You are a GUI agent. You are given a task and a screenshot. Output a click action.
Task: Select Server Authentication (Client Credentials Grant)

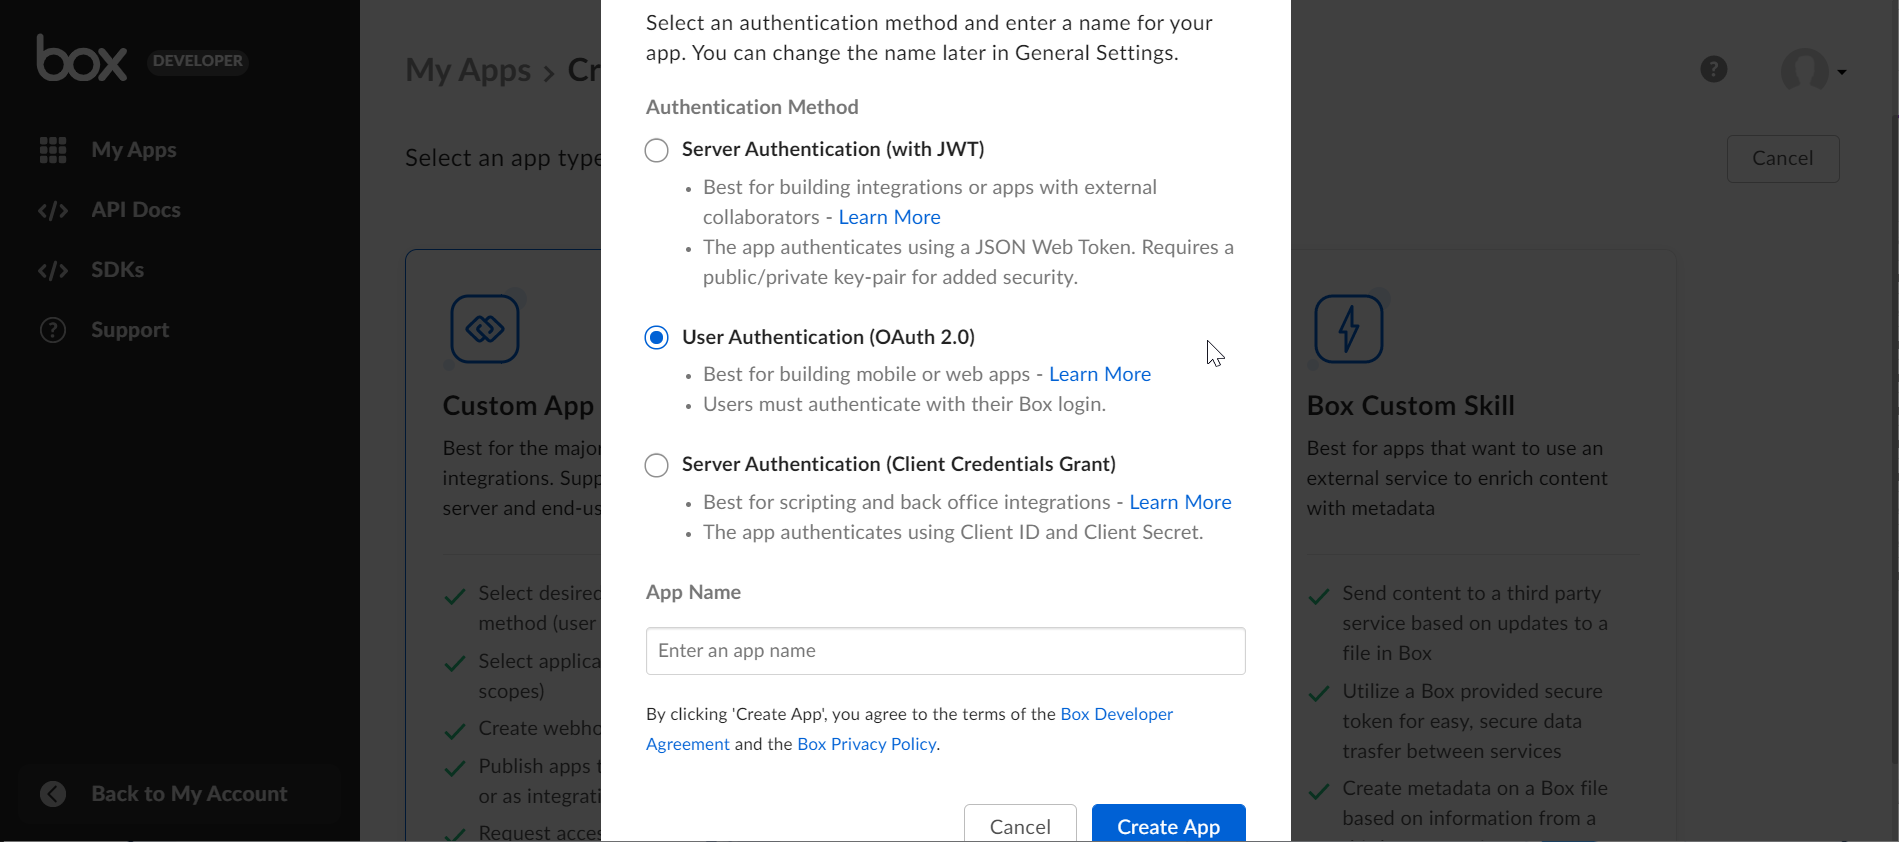(x=656, y=464)
